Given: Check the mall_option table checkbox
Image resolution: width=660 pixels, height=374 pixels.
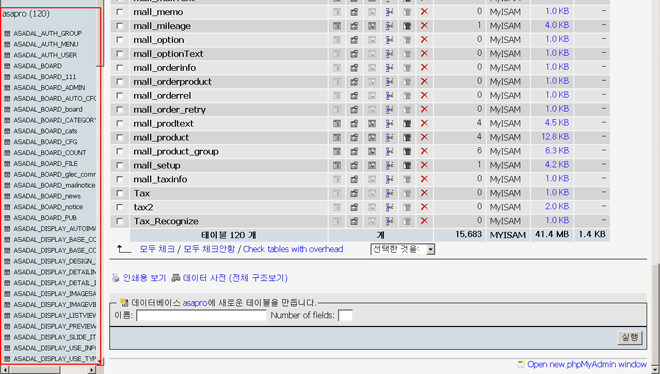Looking at the screenshot, I should pyautogui.click(x=120, y=40).
